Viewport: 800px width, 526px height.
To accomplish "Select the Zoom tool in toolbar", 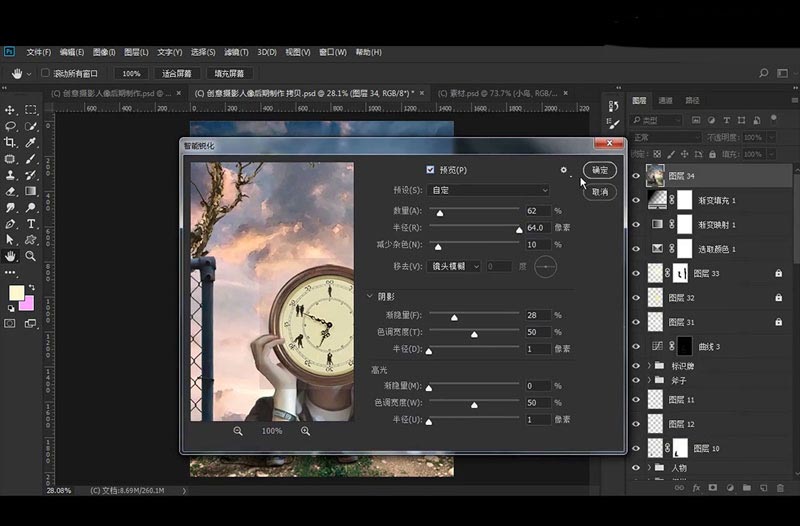I will (31, 256).
